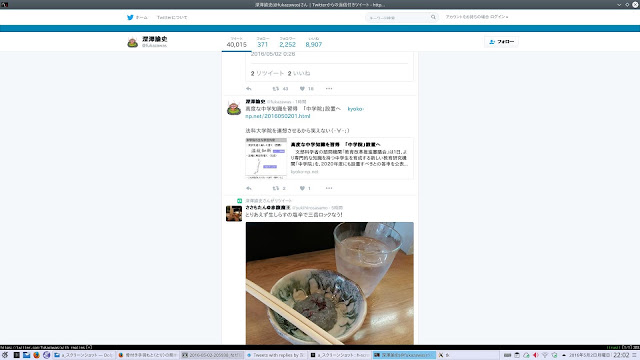Click the profile avatar in header bar
The width and height of the screenshot is (640, 360).
click(132, 42)
